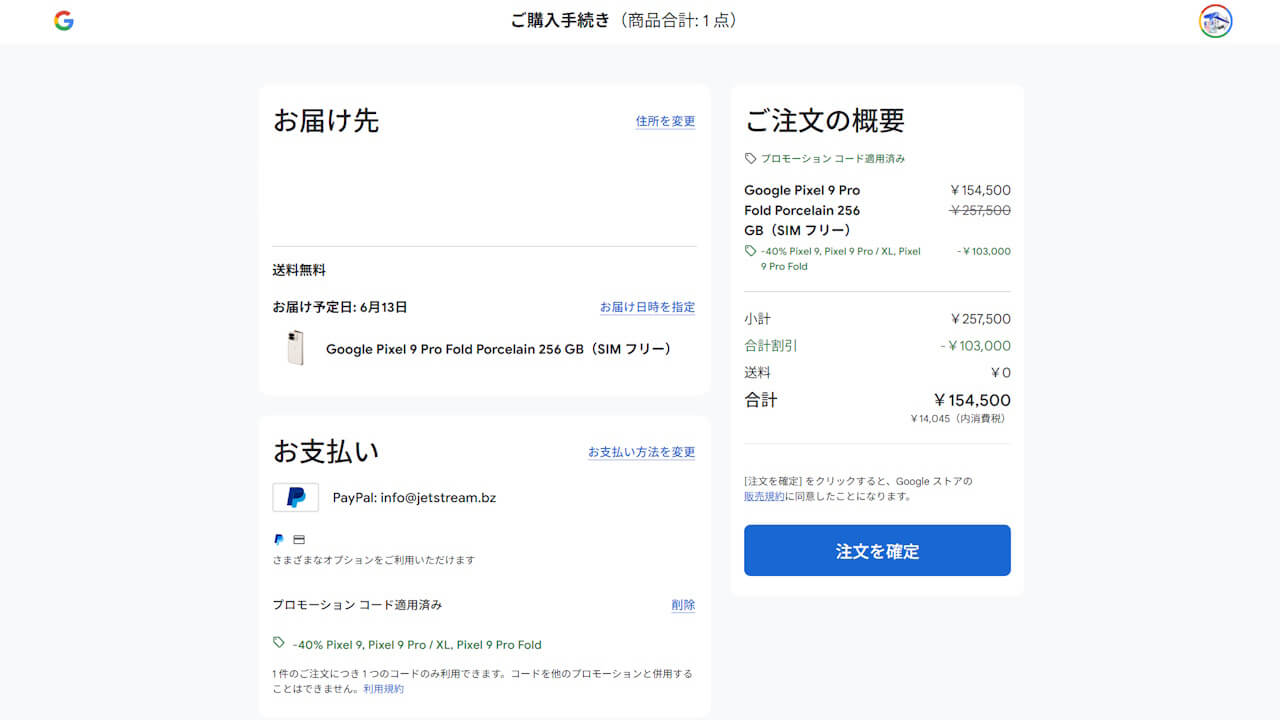The height and width of the screenshot is (720, 1280).
Task: Click the -40% Pixel 9 promo text in payment card
Action: click(x=417, y=645)
